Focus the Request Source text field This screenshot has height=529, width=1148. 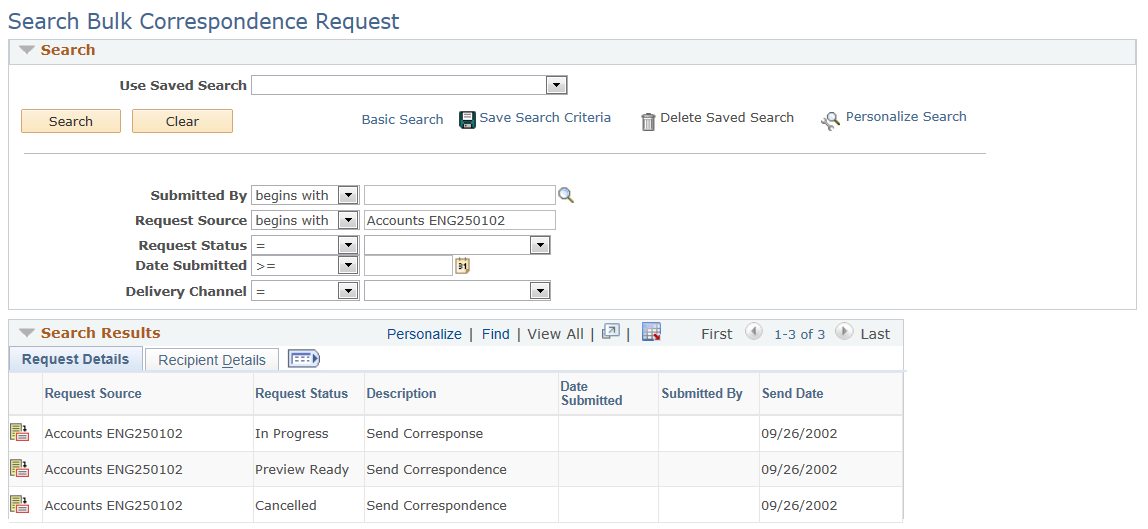(x=460, y=220)
